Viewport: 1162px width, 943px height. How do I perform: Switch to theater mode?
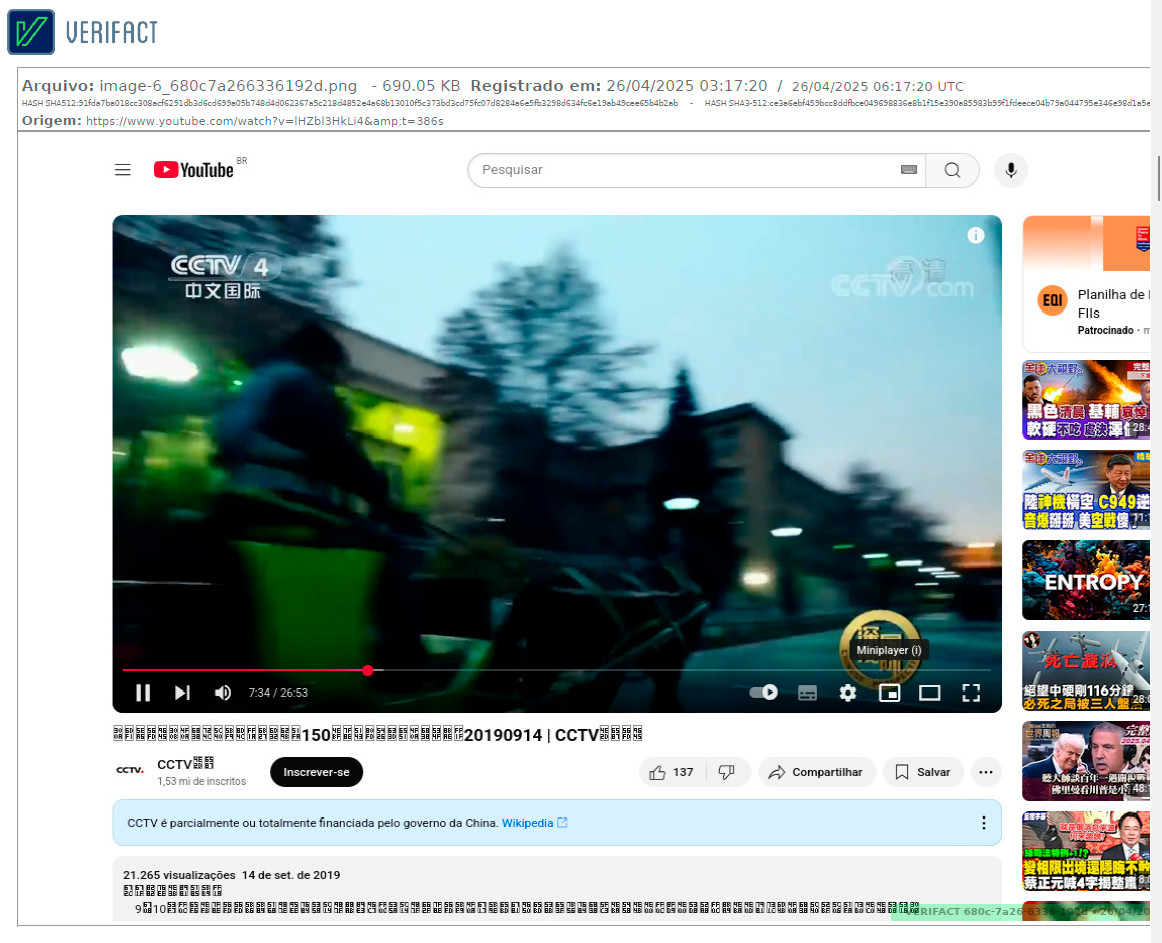click(x=929, y=692)
